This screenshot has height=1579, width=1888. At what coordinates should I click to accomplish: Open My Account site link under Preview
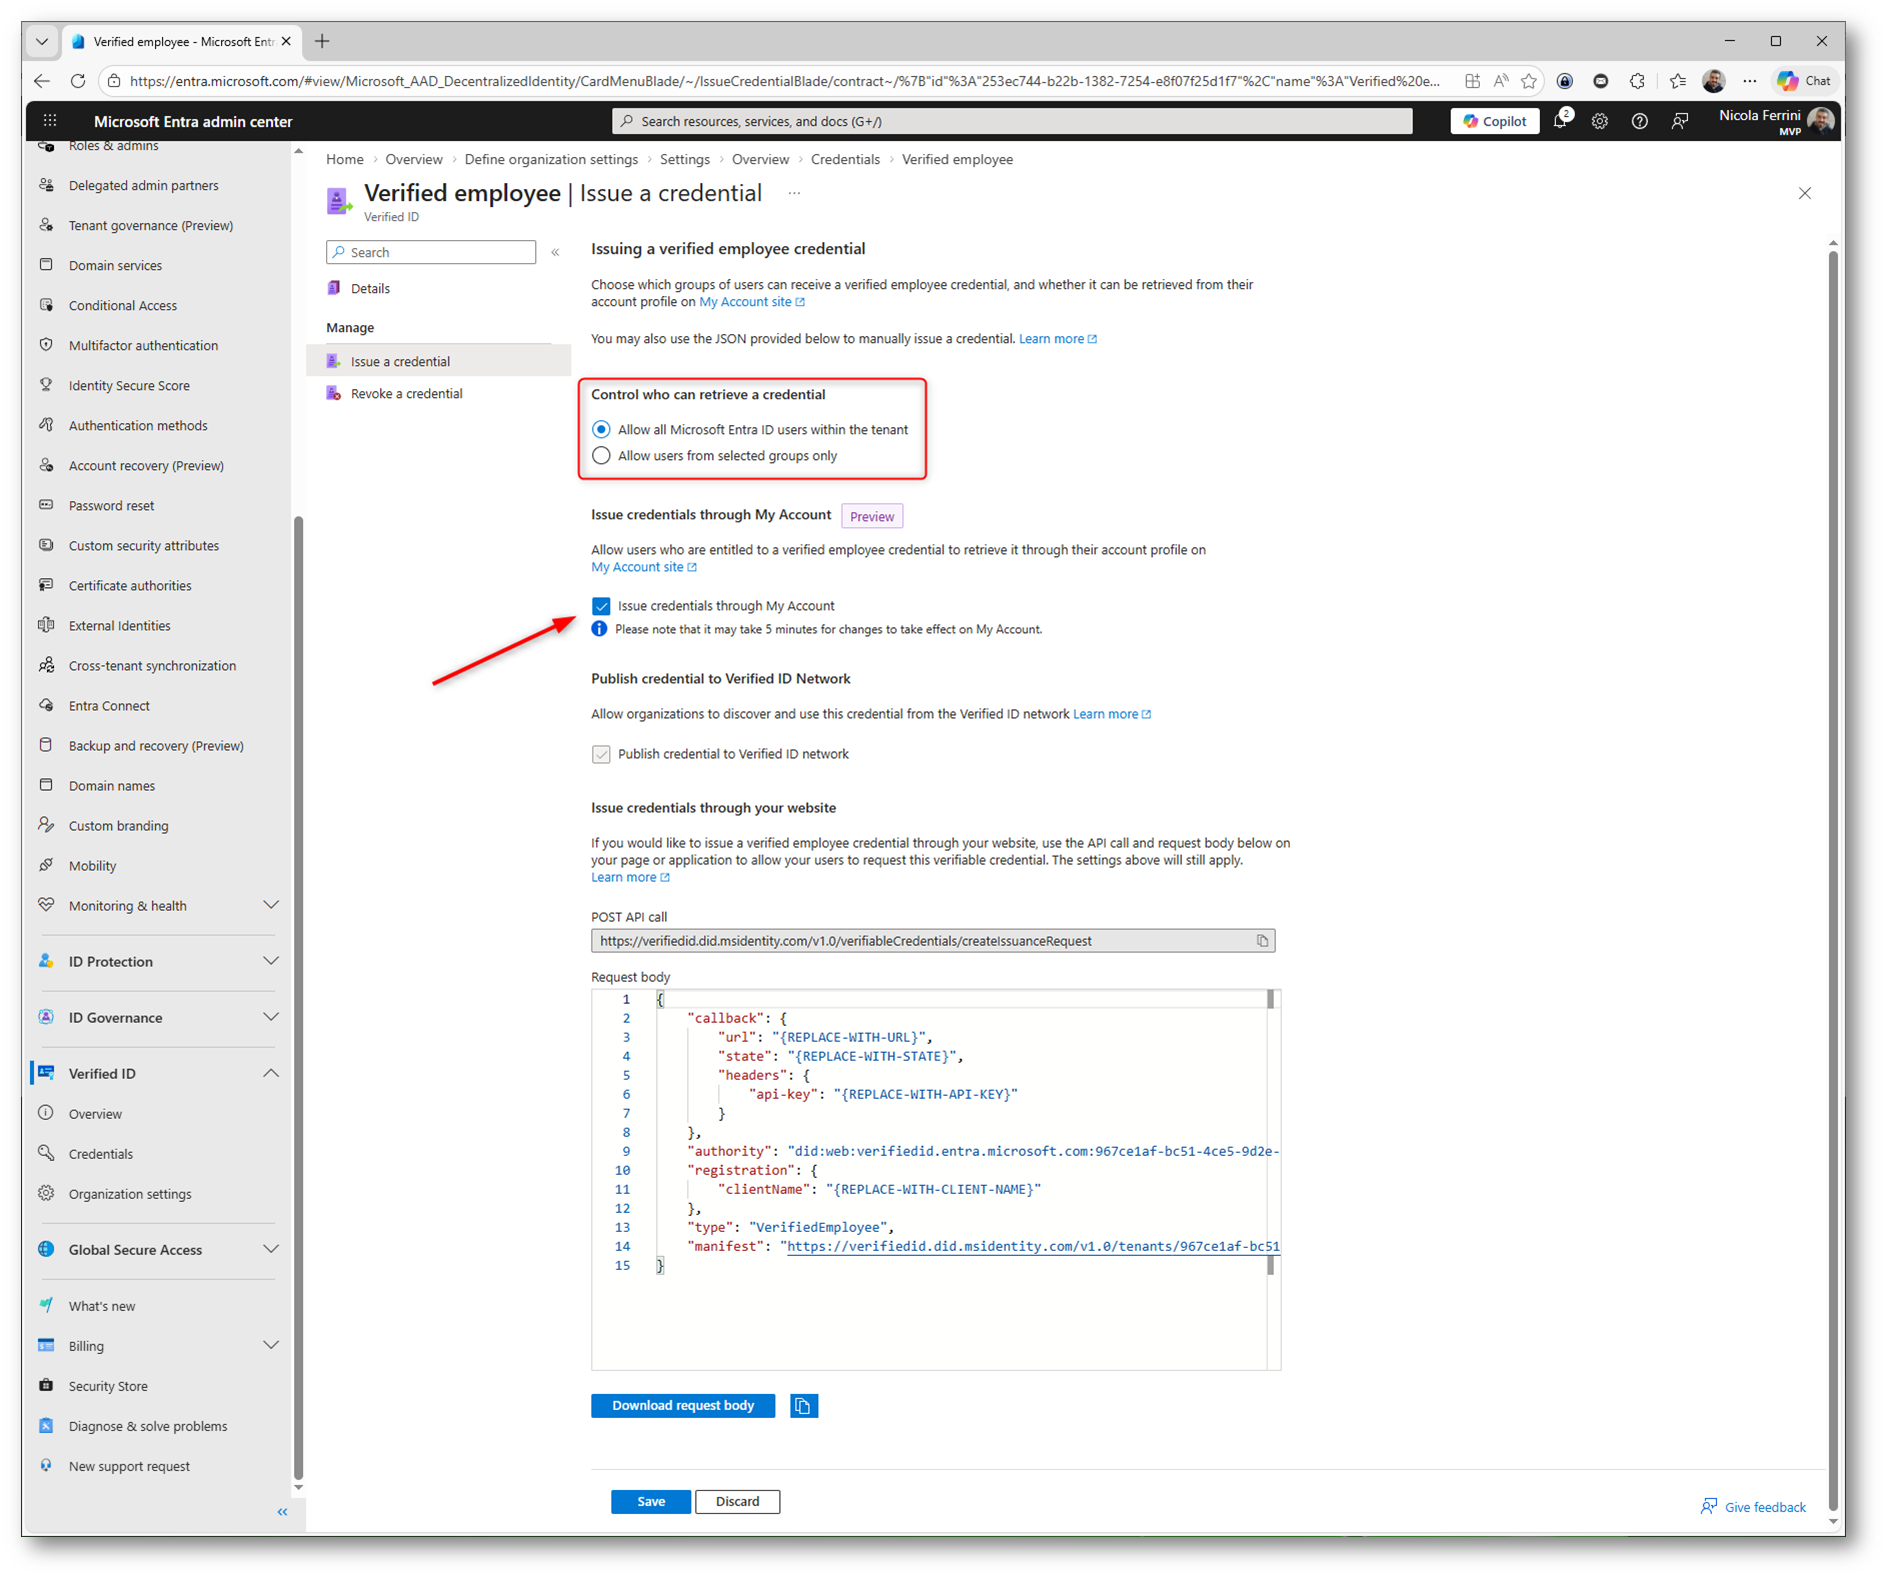[644, 567]
